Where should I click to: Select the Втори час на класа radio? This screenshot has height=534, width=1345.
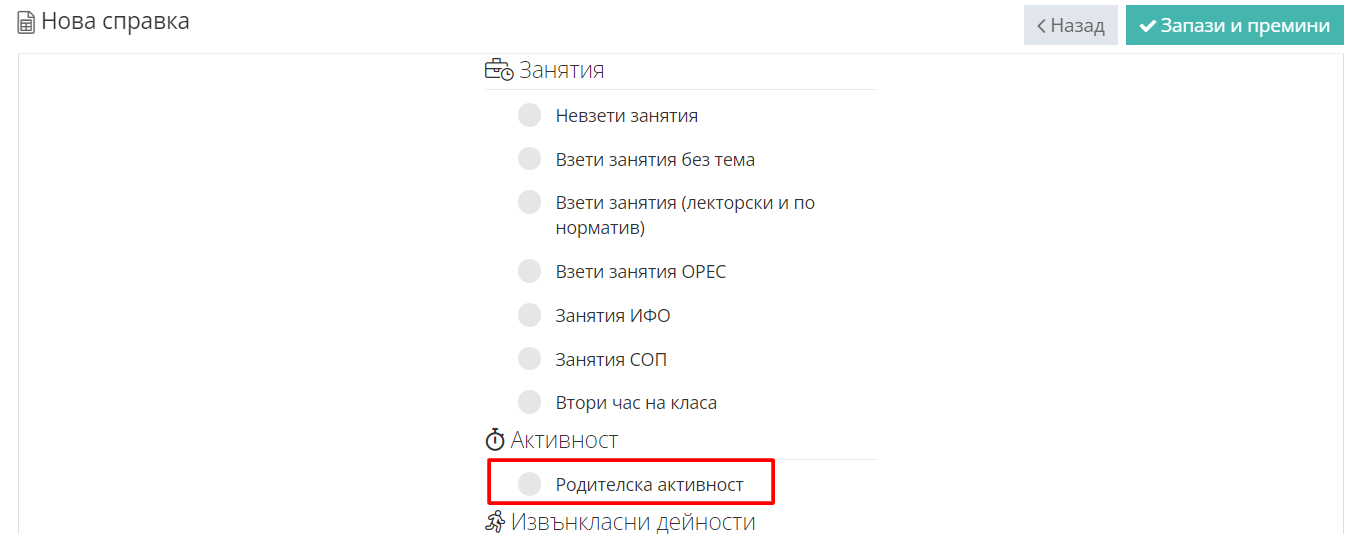pyautogui.click(x=529, y=403)
